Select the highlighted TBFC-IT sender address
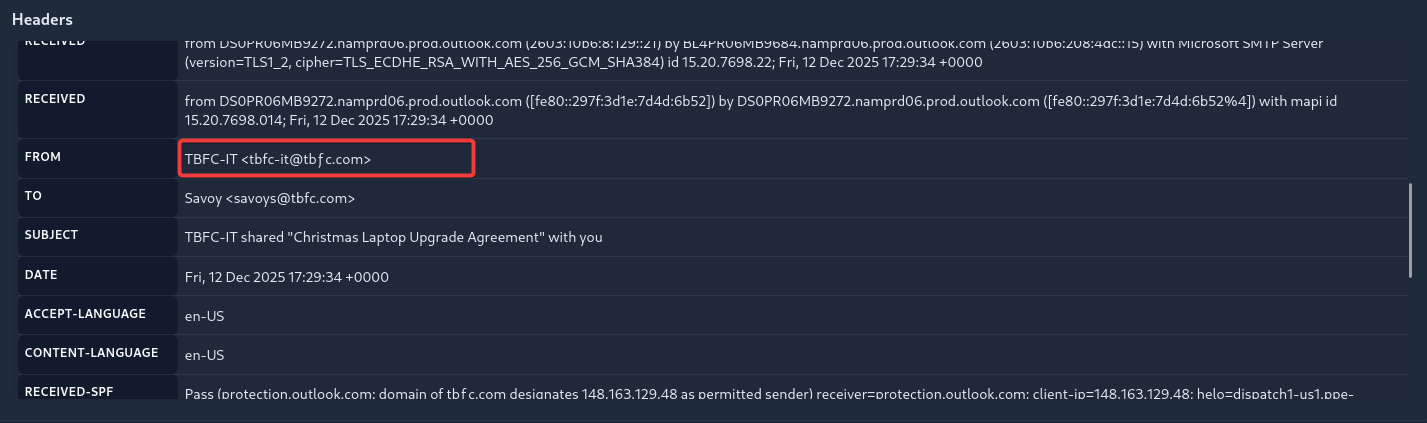Image resolution: width=1427 pixels, height=423 pixels. coord(278,159)
